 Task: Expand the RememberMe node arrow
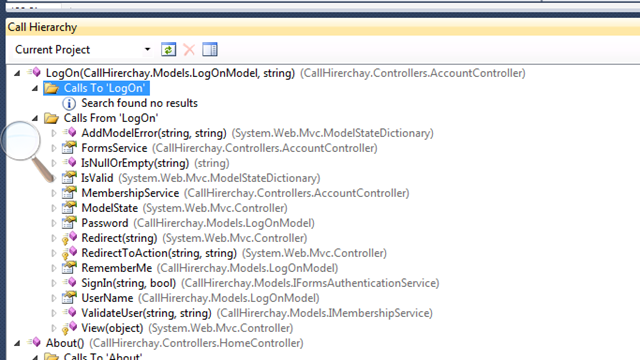53,268
